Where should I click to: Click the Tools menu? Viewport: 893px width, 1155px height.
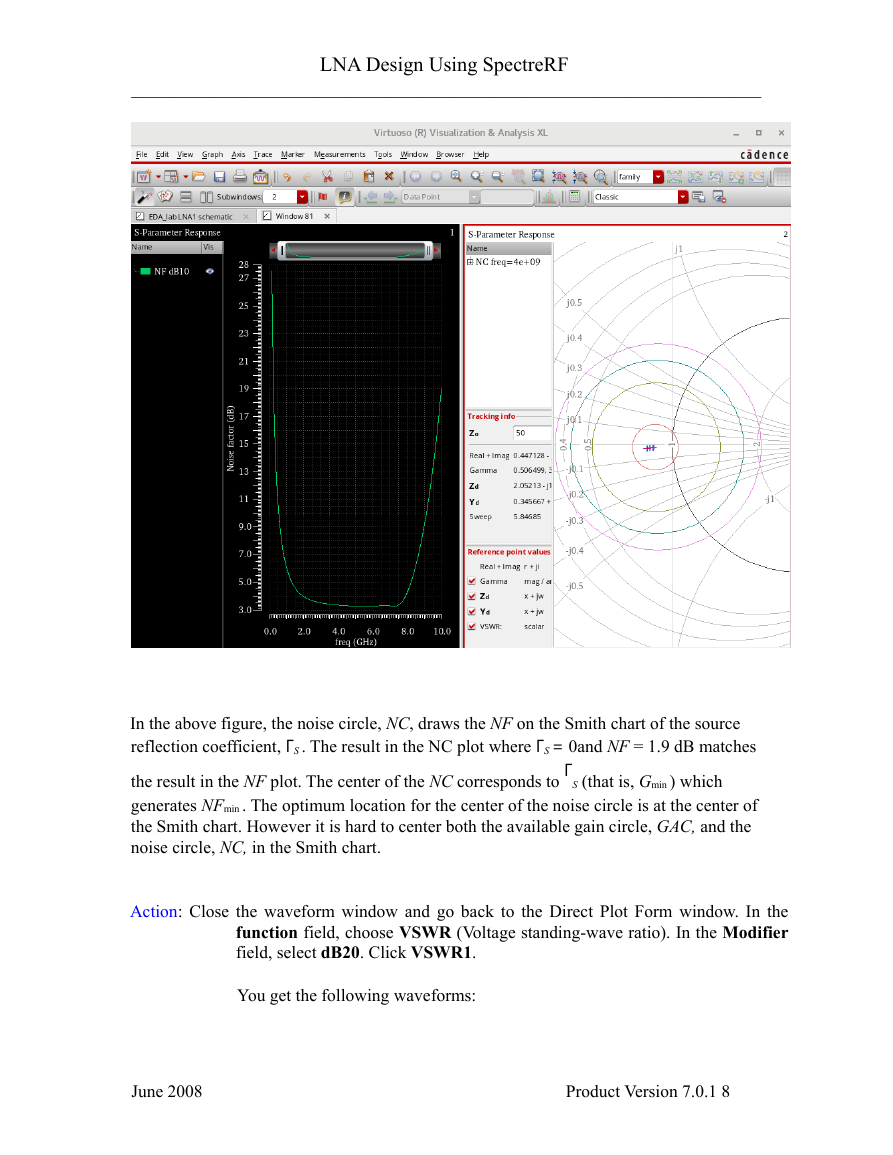[383, 155]
